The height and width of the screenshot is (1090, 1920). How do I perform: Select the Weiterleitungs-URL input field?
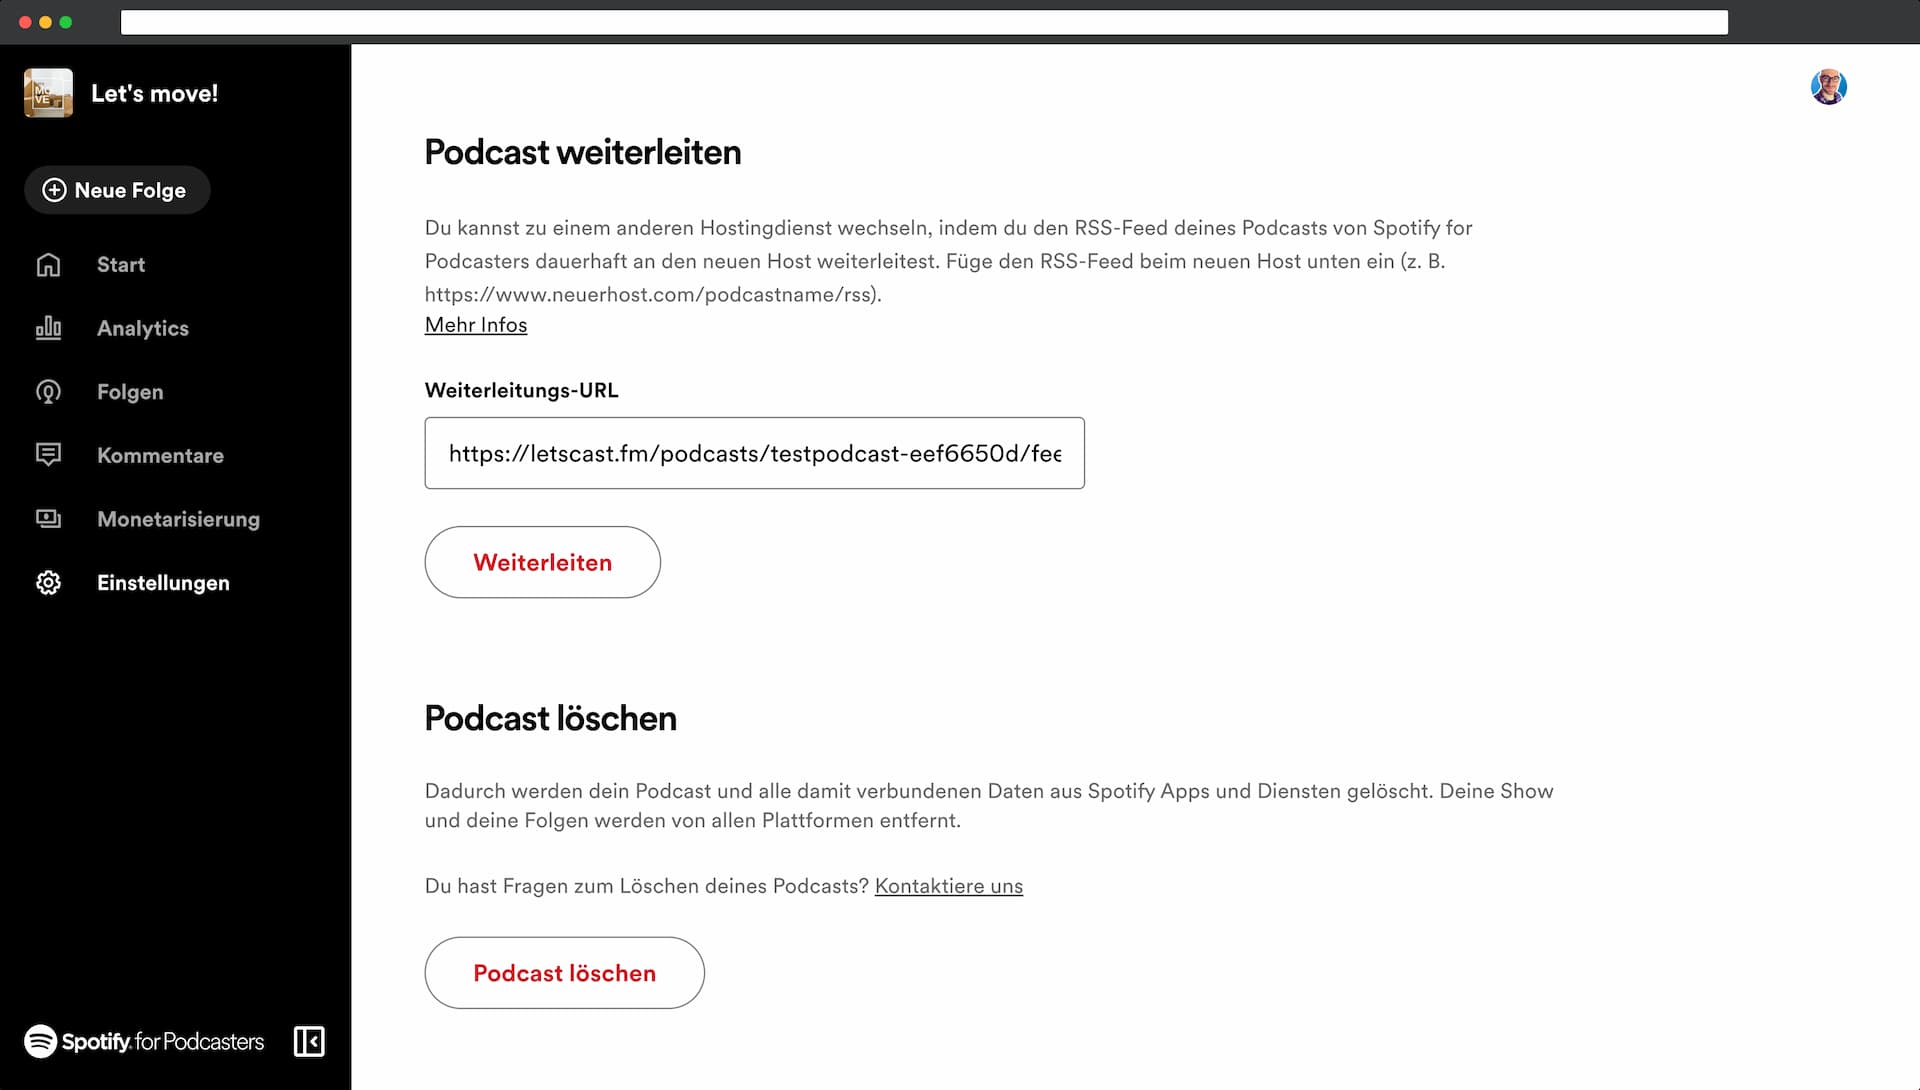point(754,452)
